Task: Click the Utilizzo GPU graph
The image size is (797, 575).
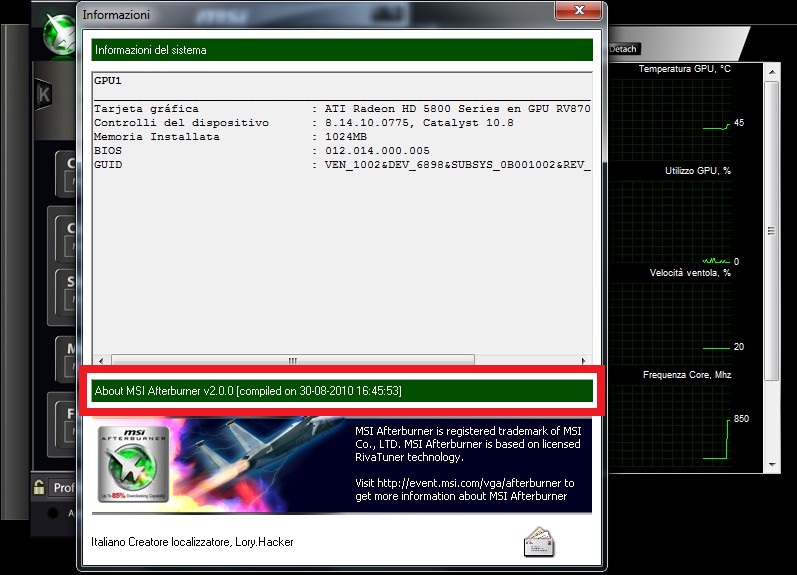Action: point(670,221)
